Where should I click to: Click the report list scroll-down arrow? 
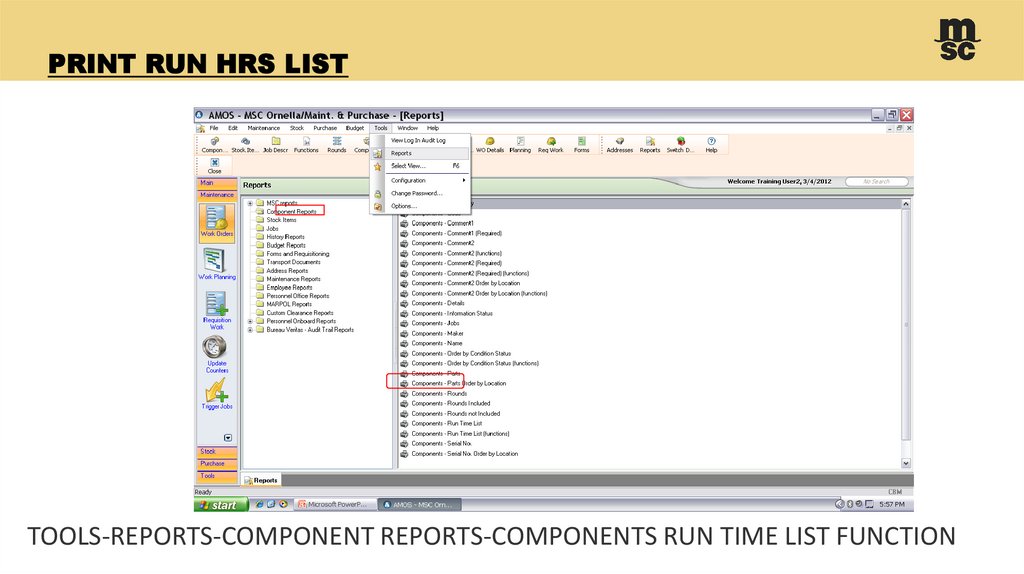[906, 463]
